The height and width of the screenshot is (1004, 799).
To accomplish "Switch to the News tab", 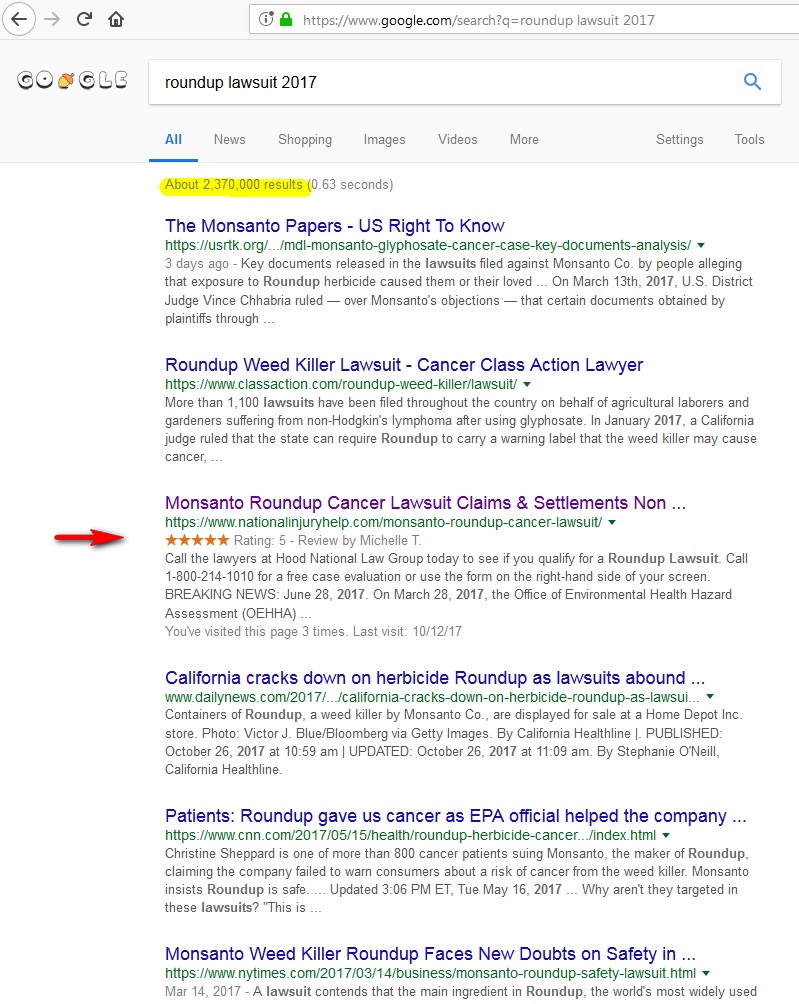I will click(229, 140).
